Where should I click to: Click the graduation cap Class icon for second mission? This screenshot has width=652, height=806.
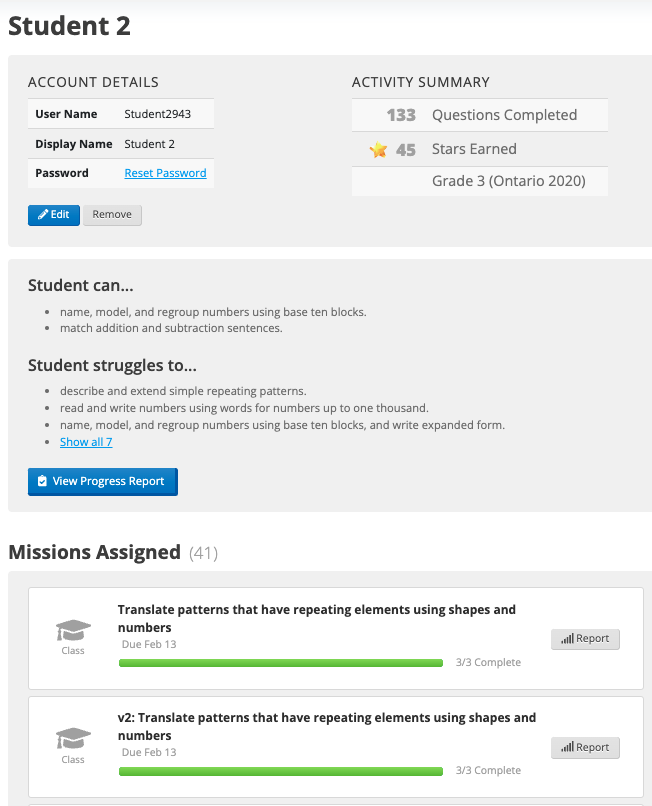click(x=72, y=737)
